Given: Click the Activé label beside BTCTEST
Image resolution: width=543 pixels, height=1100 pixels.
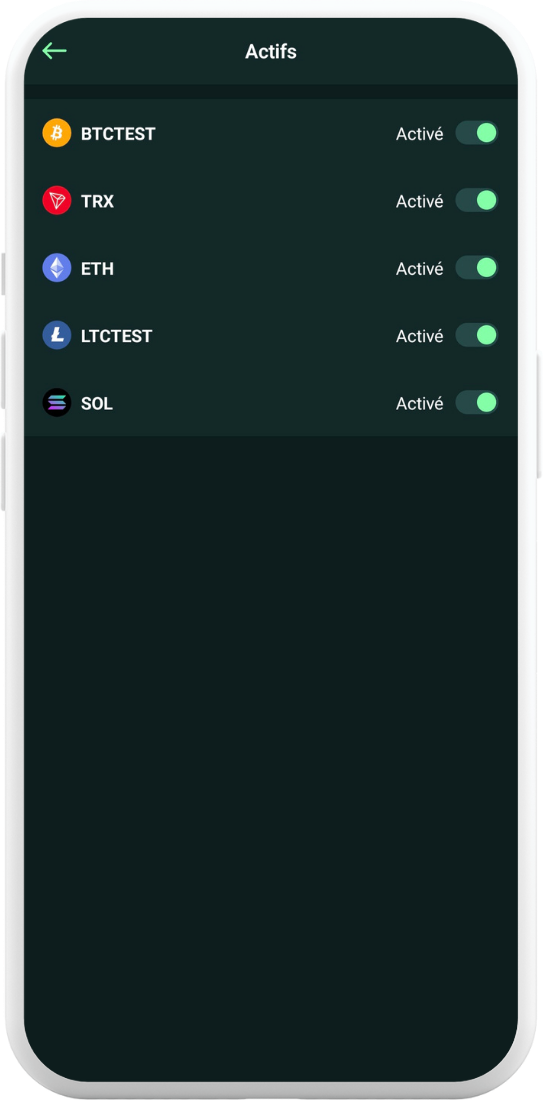Looking at the screenshot, I should coord(420,133).
